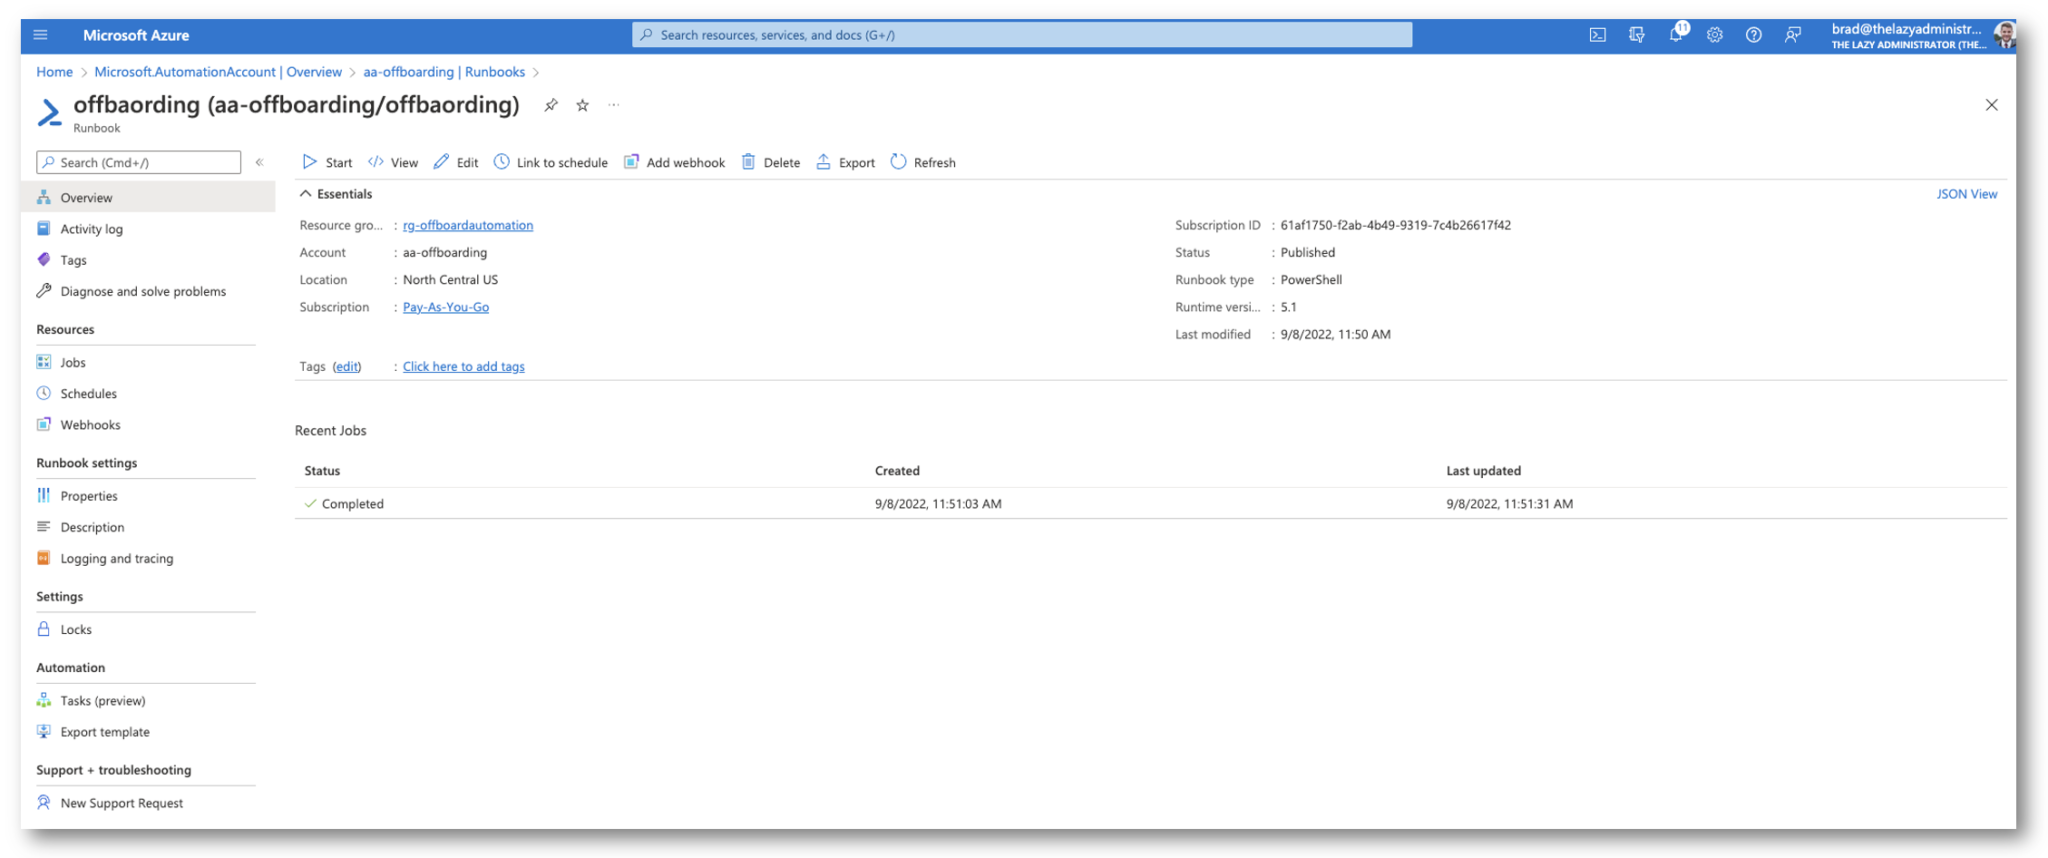The image size is (2048, 858).
Task: Open the more options ellipsis by the title
Action: tap(614, 105)
